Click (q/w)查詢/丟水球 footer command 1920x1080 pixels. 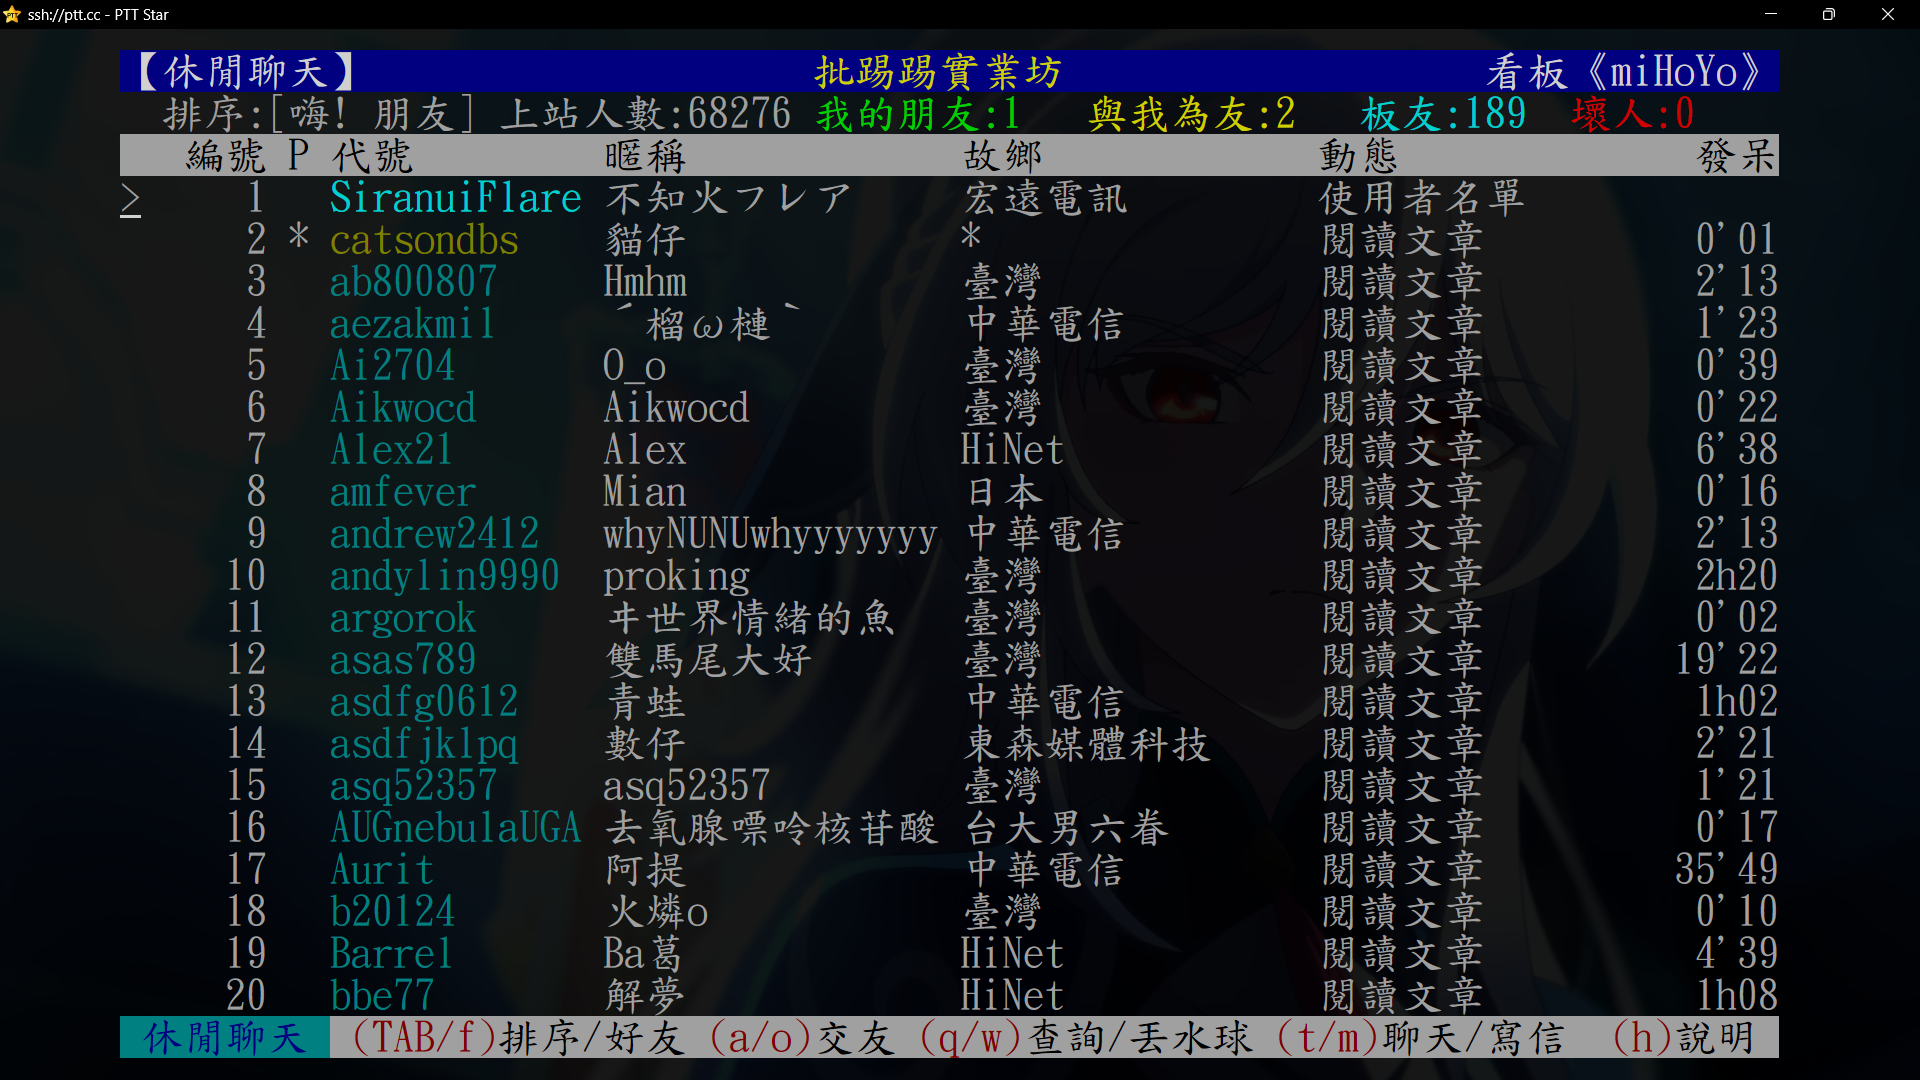click(x=1086, y=1038)
